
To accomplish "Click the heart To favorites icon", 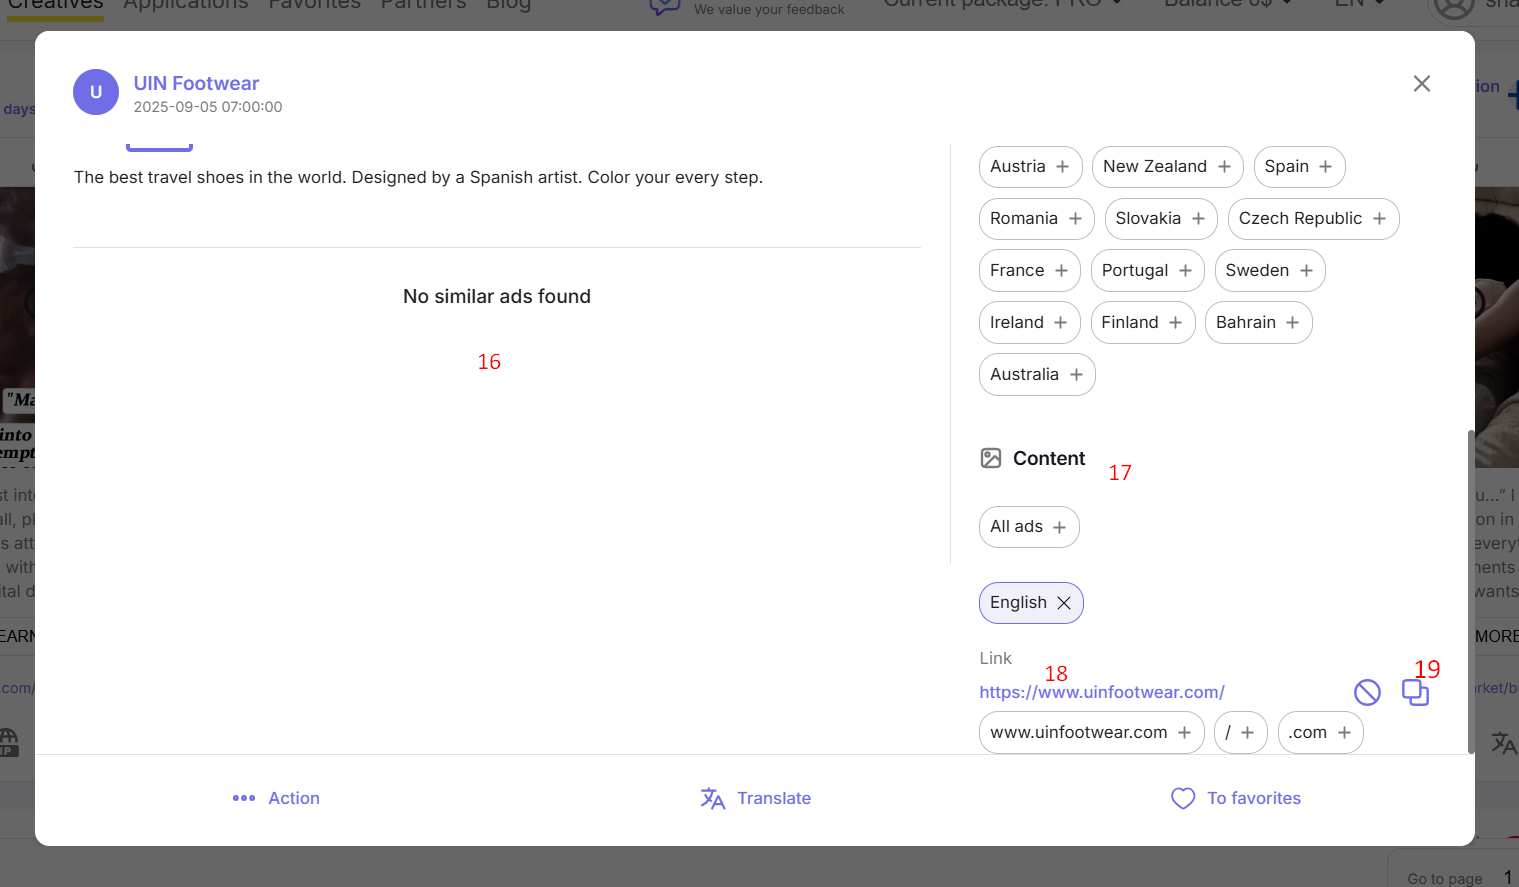I will pos(1183,798).
